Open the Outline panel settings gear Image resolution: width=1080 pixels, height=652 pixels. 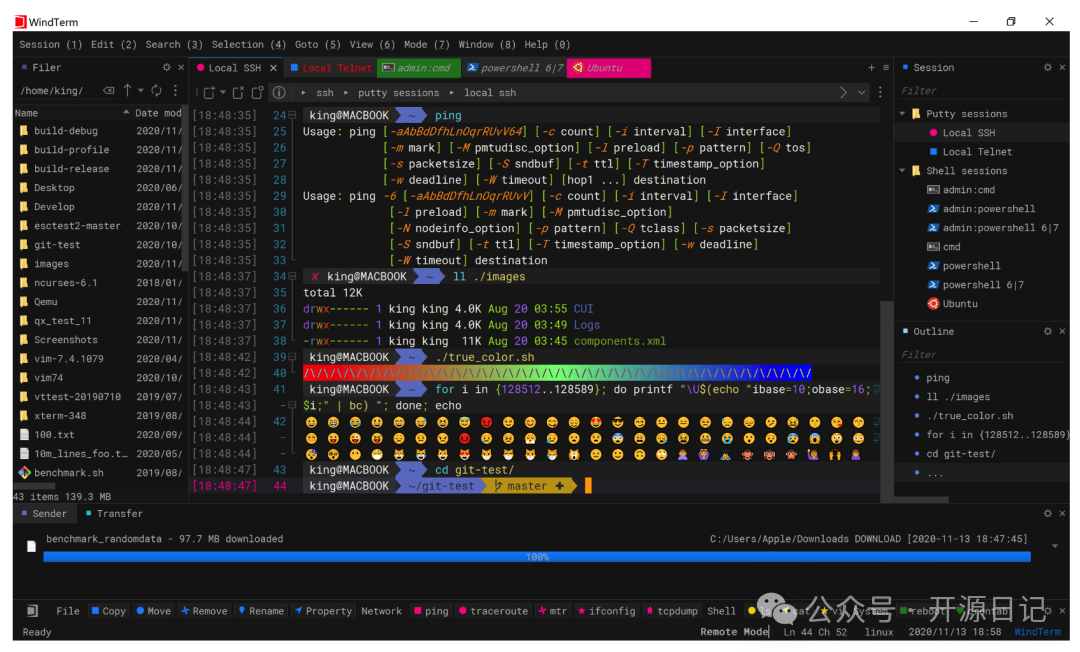click(x=1047, y=331)
